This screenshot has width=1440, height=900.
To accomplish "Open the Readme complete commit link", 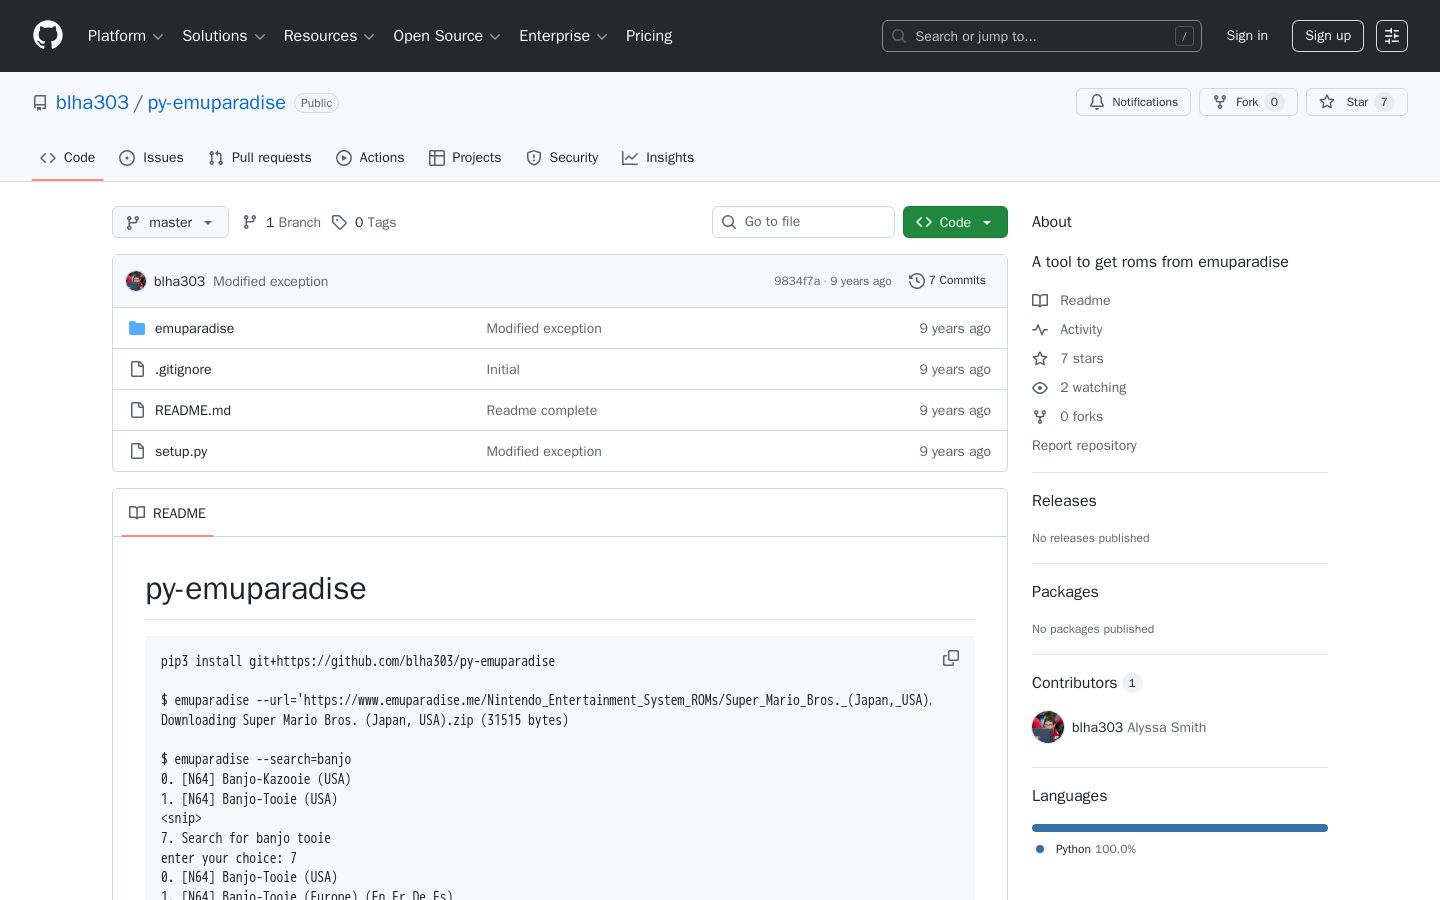I will [541, 410].
